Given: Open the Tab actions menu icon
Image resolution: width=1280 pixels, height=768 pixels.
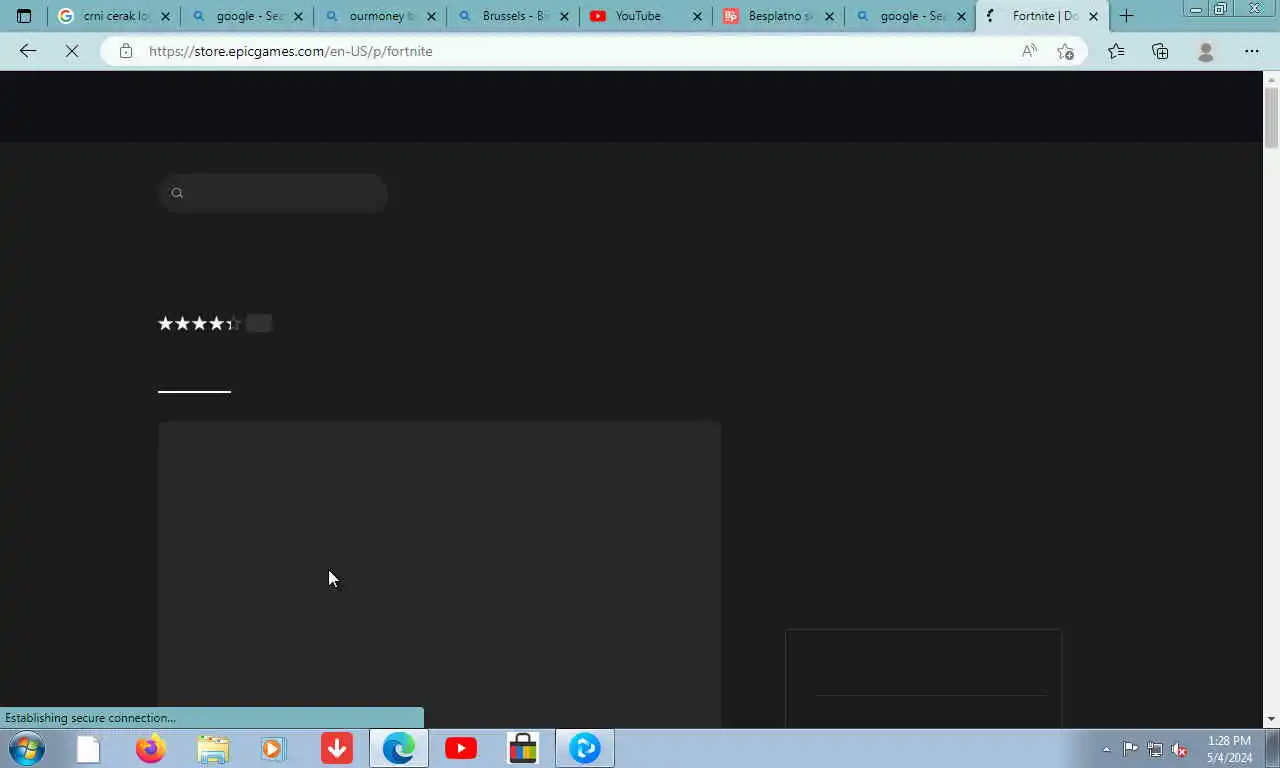Looking at the screenshot, I should pyautogui.click(x=24, y=16).
